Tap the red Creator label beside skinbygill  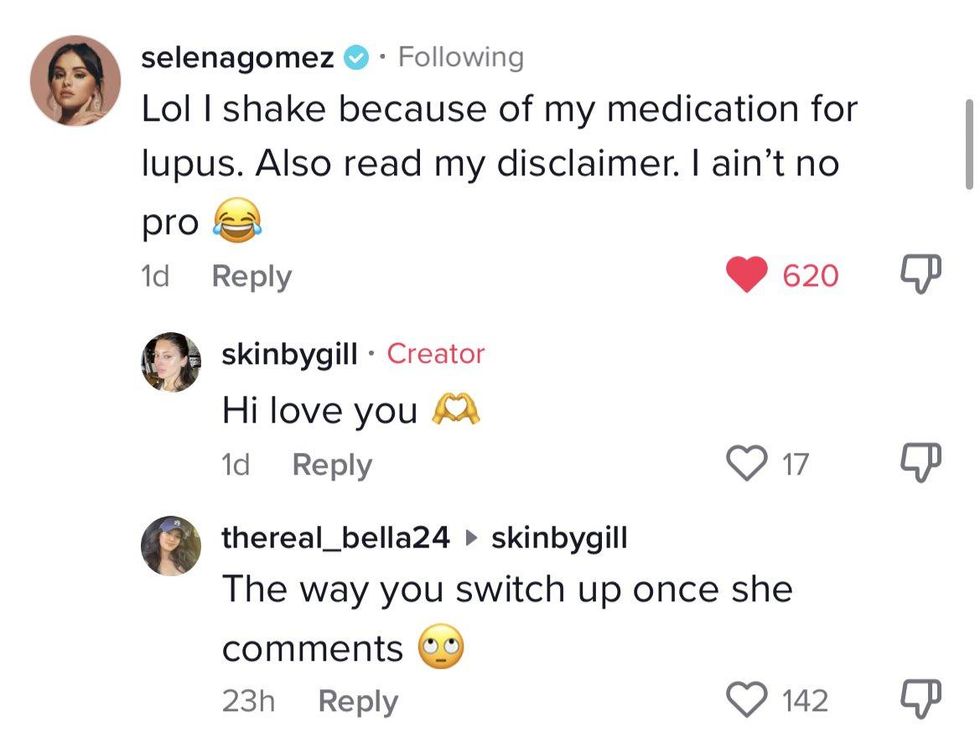(435, 354)
